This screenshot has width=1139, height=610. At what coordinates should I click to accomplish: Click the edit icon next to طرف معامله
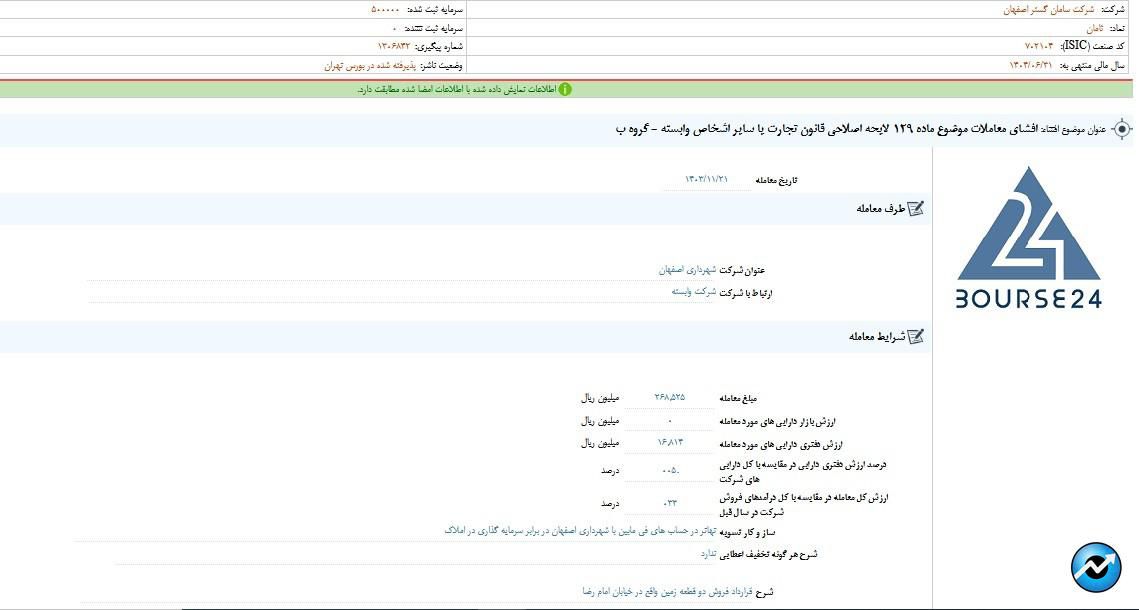(916, 208)
